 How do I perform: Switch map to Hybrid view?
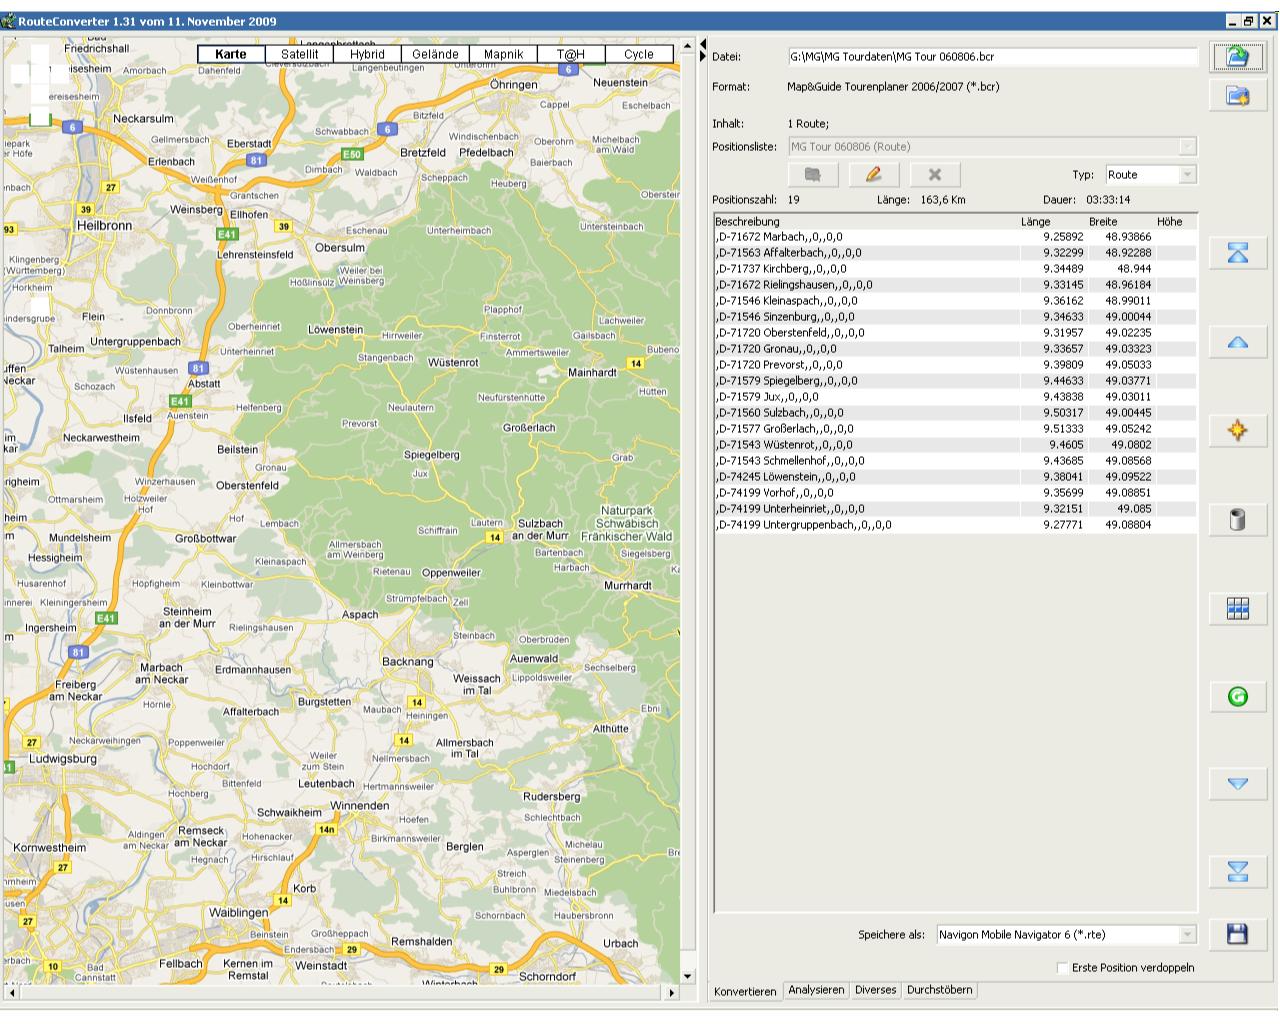click(367, 55)
